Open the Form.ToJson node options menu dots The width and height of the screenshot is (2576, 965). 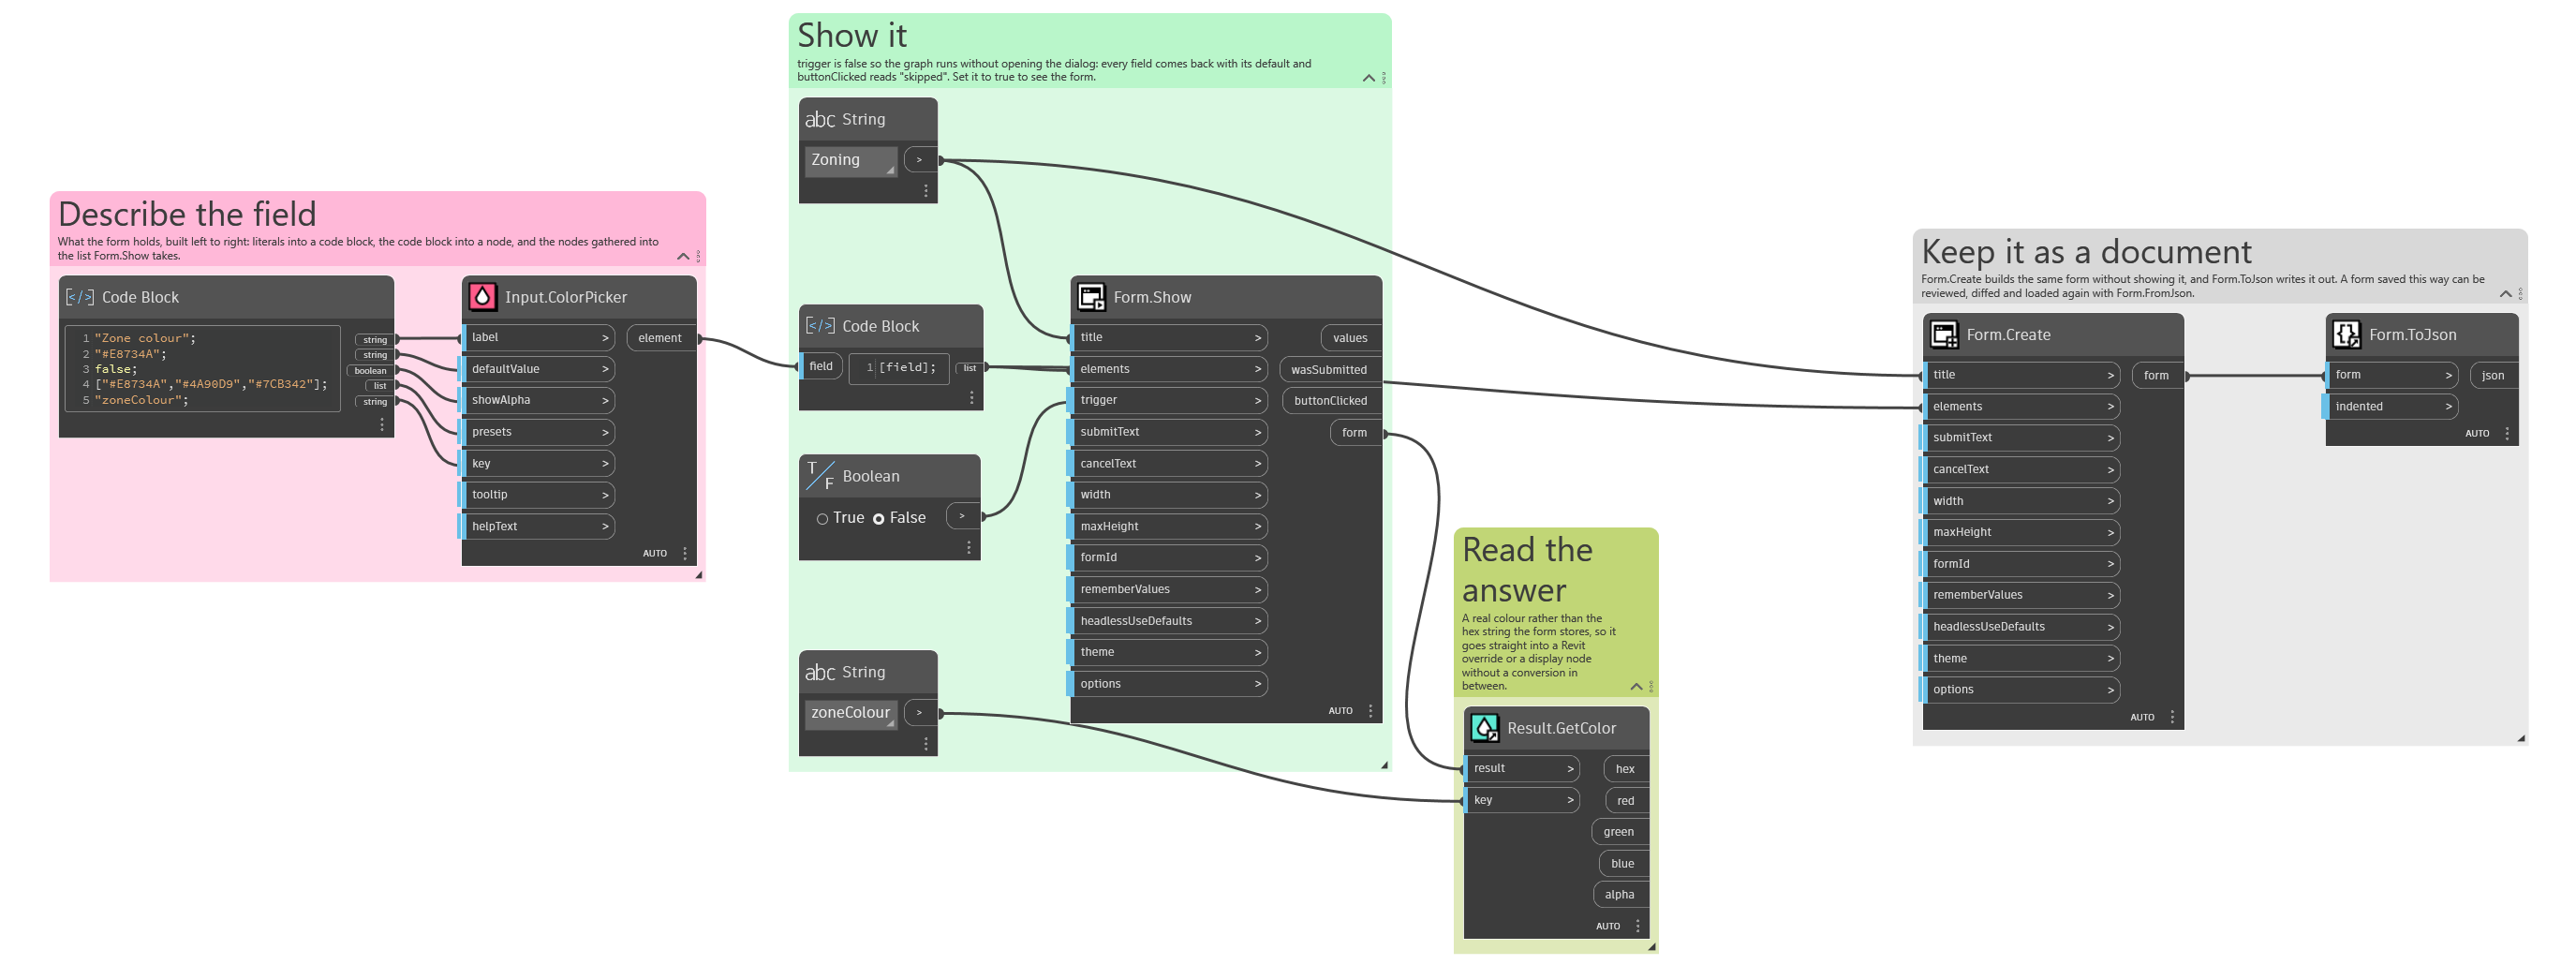click(x=2507, y=433)
